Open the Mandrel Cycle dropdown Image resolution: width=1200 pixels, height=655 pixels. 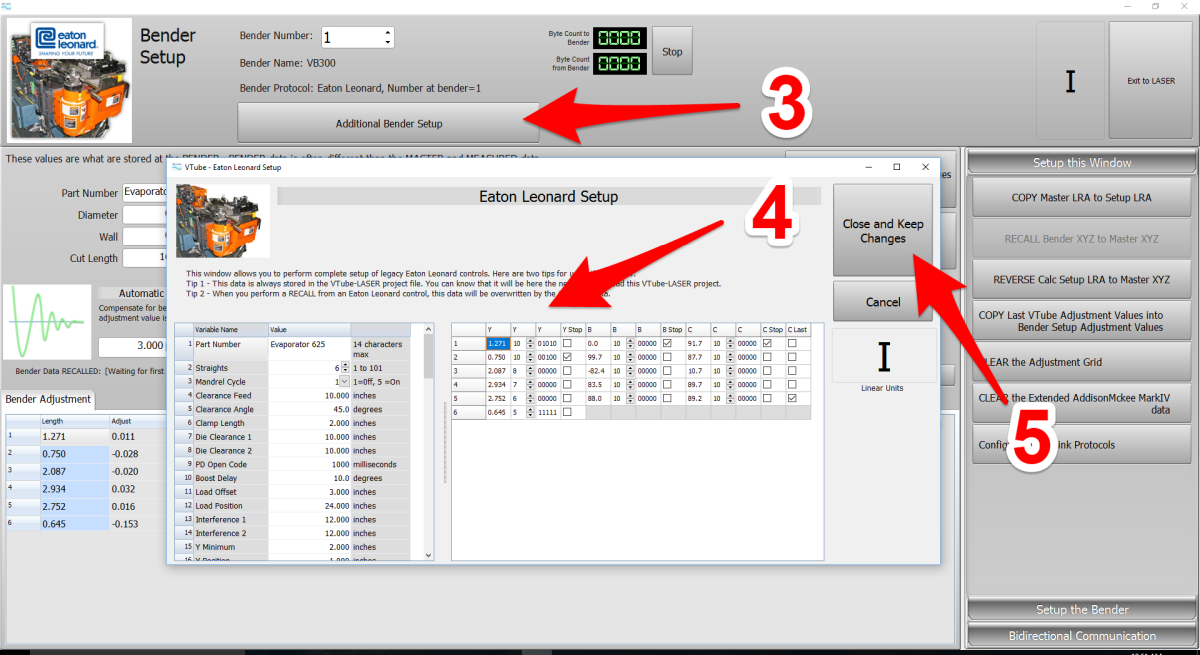pyautogui.click(x=344, y=381)
